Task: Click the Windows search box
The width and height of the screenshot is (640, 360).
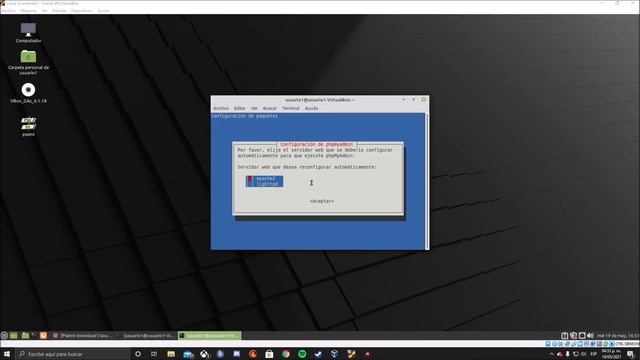Action: [73, 354]
